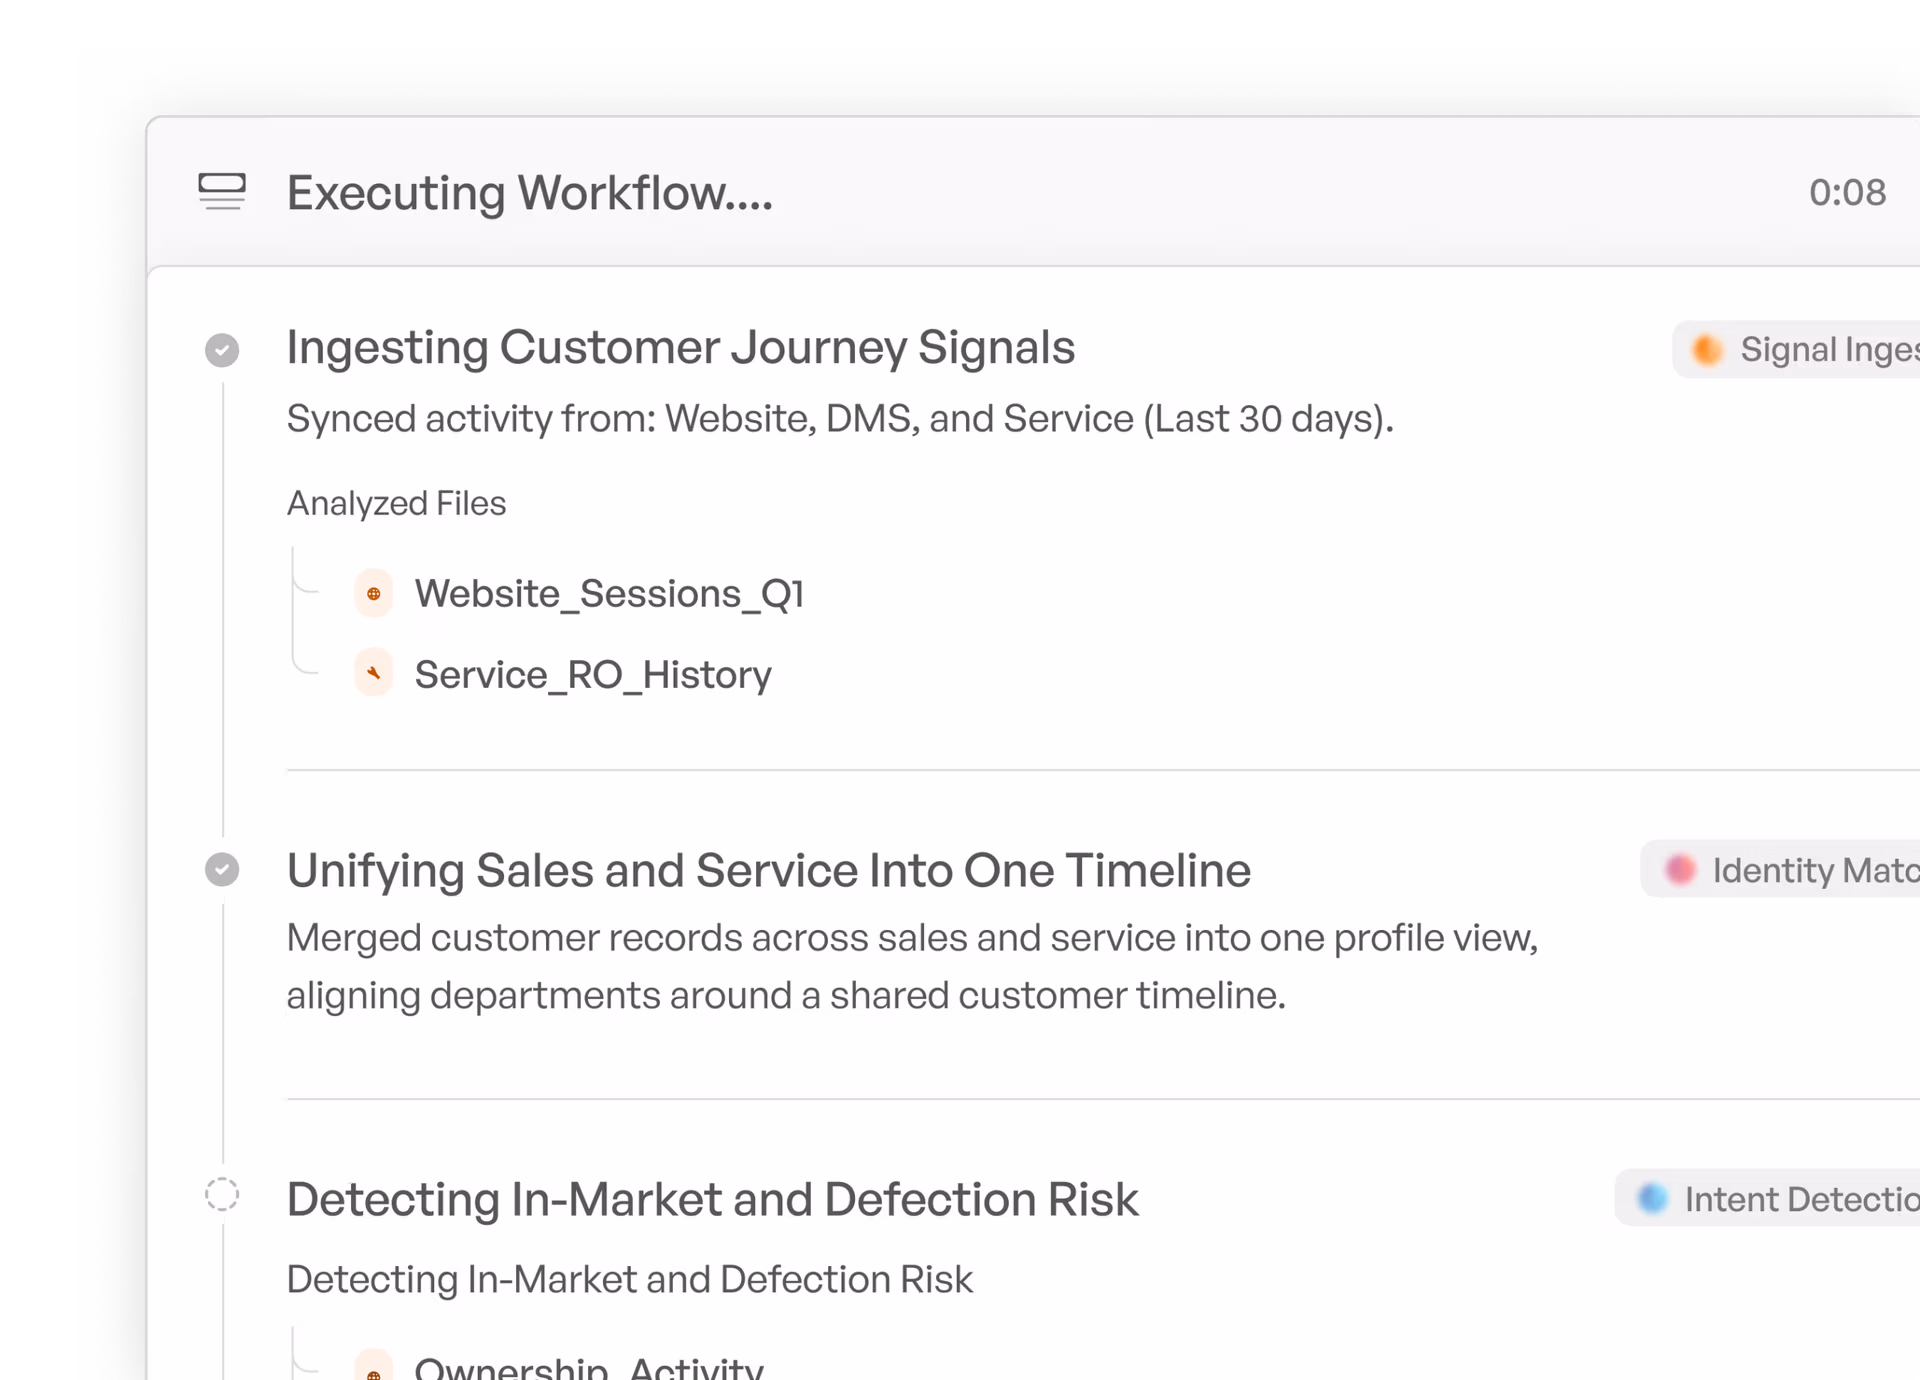The image size is (1920, 1380).
Task: Toggle the checkmark on Unifying Sales and Service
Action: point(222,868)
